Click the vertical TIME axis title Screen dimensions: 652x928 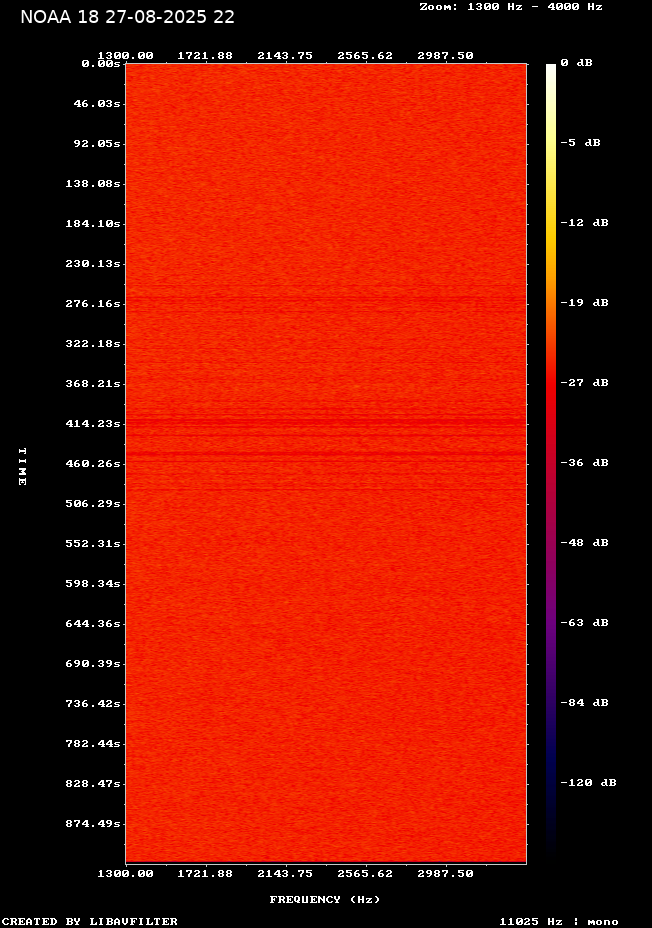click(x=22, y=467)
